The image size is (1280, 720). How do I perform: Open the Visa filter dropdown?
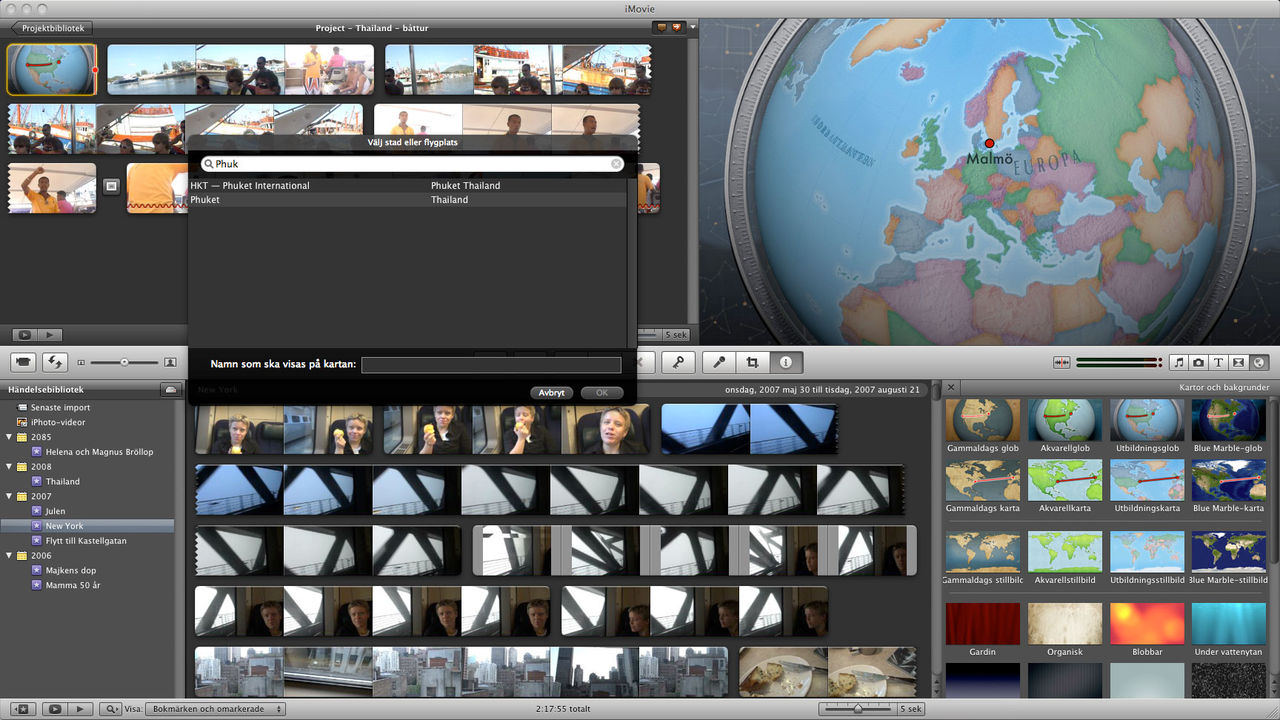click(x=214, y=709)
